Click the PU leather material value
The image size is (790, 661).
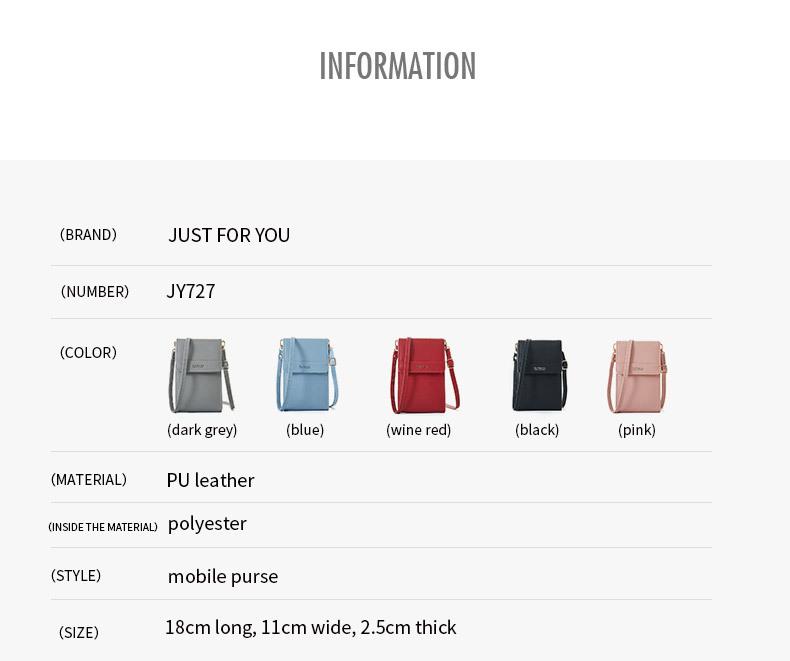pos(210,480)
